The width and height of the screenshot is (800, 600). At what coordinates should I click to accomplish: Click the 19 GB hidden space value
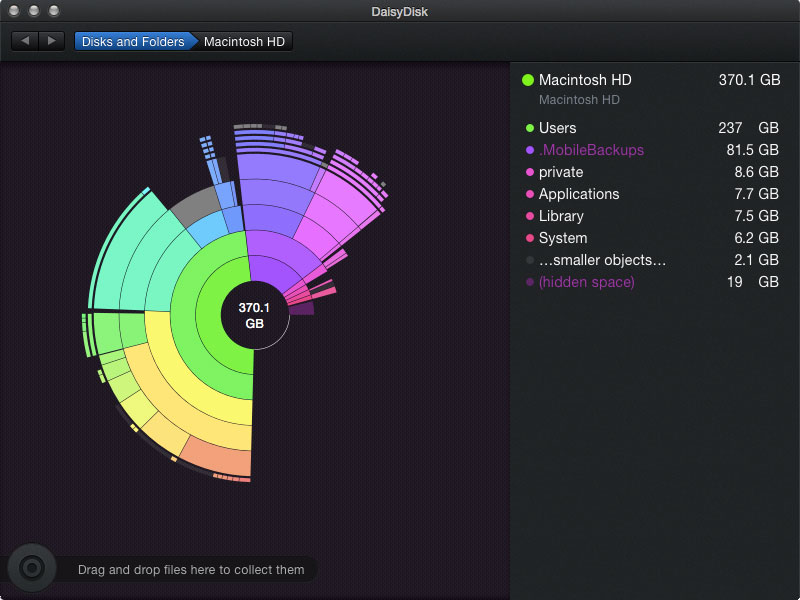click(753, 282)
